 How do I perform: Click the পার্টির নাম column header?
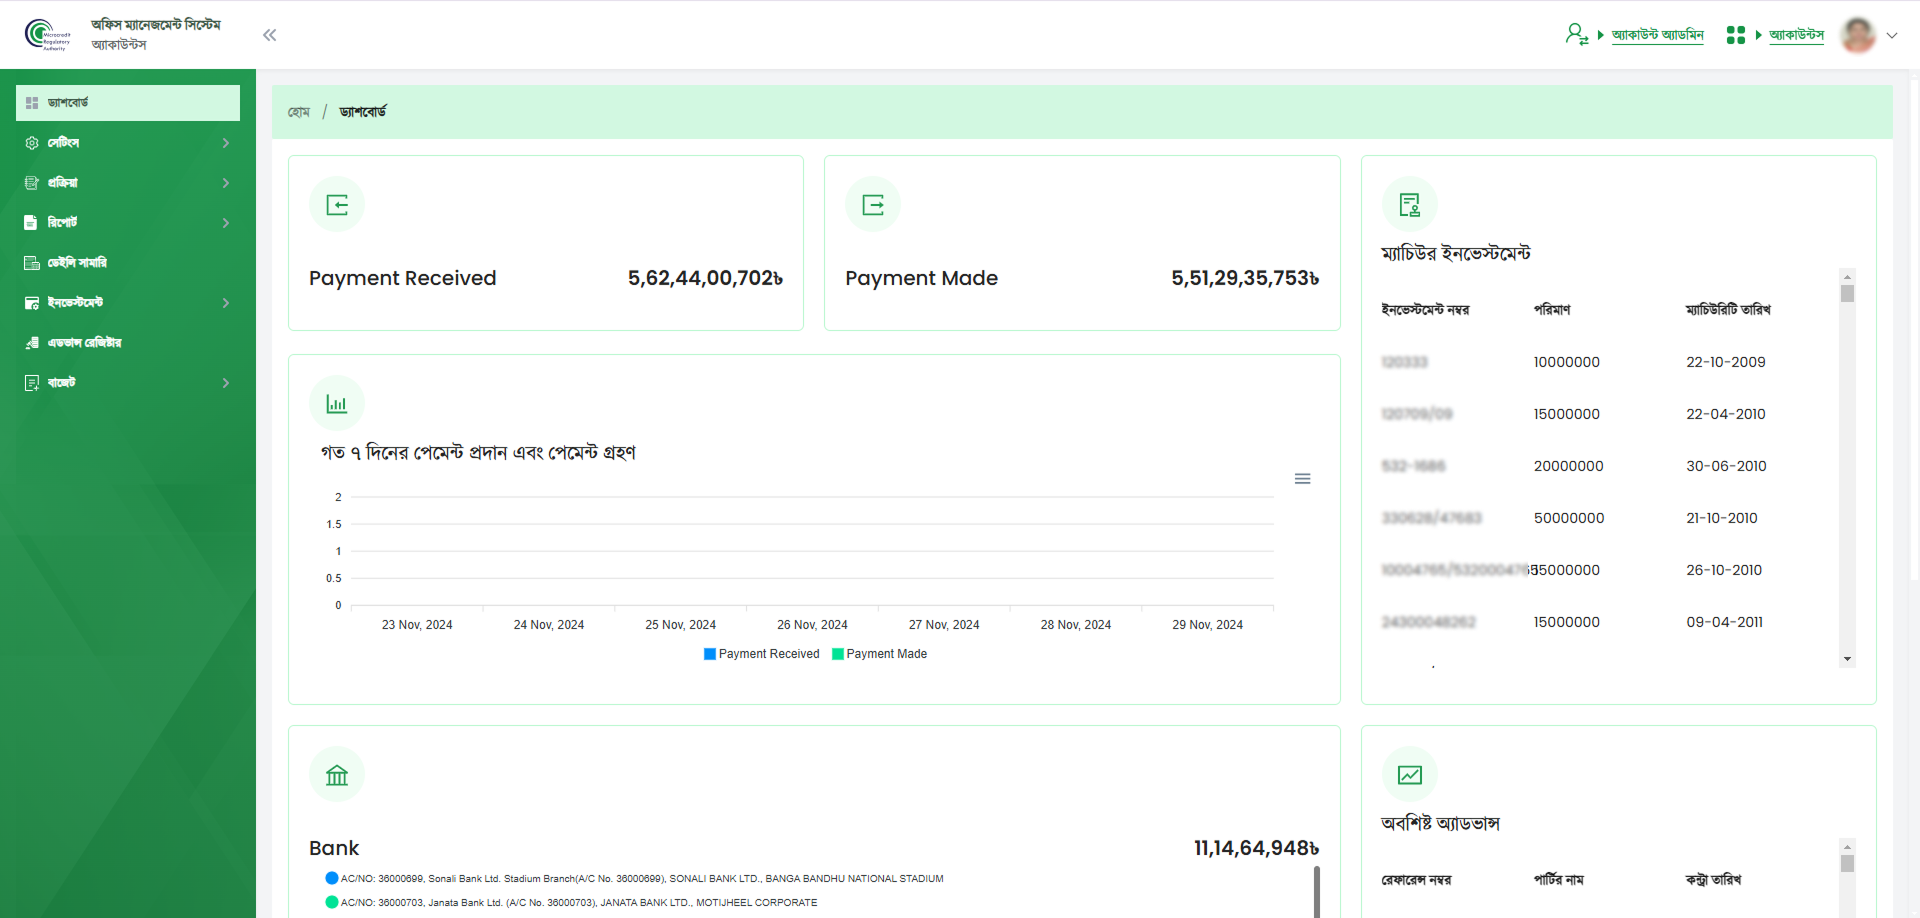tap(1559, 880)
